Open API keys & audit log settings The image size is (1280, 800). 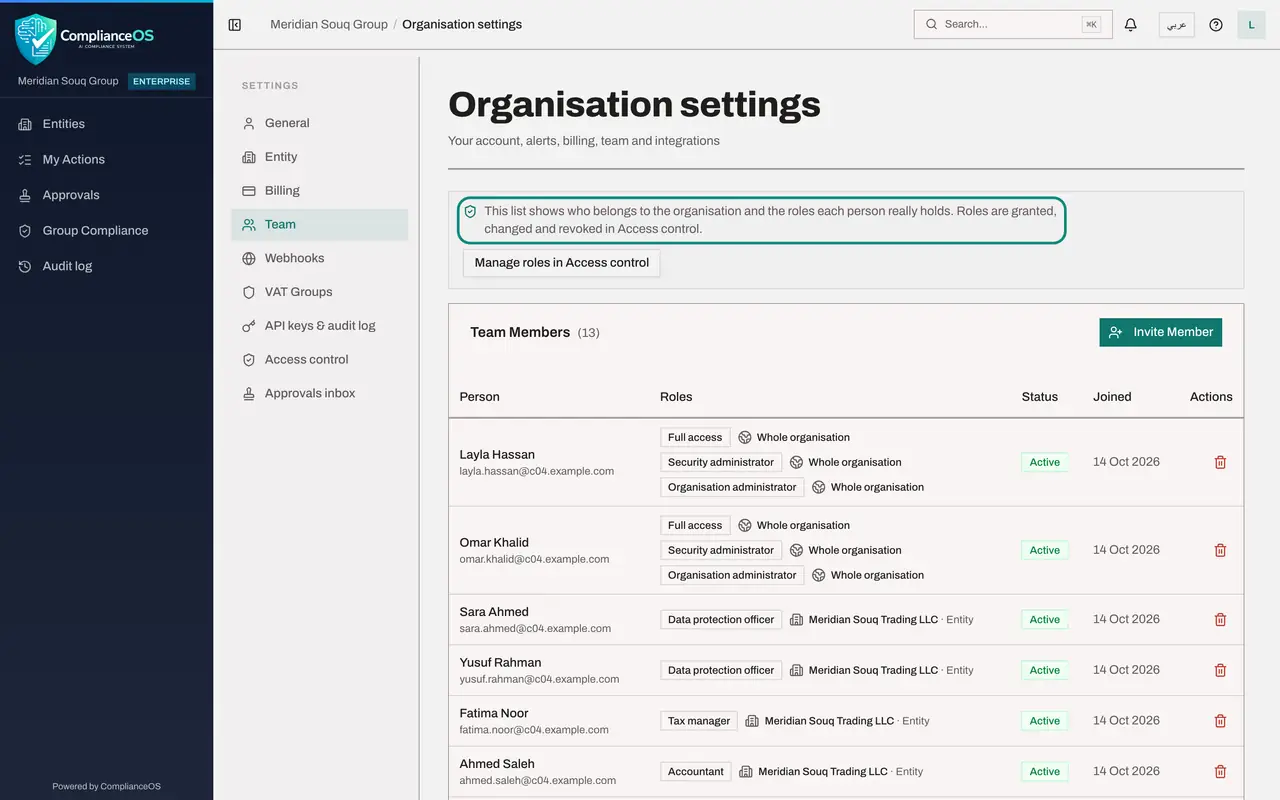[x=319, y=326]
